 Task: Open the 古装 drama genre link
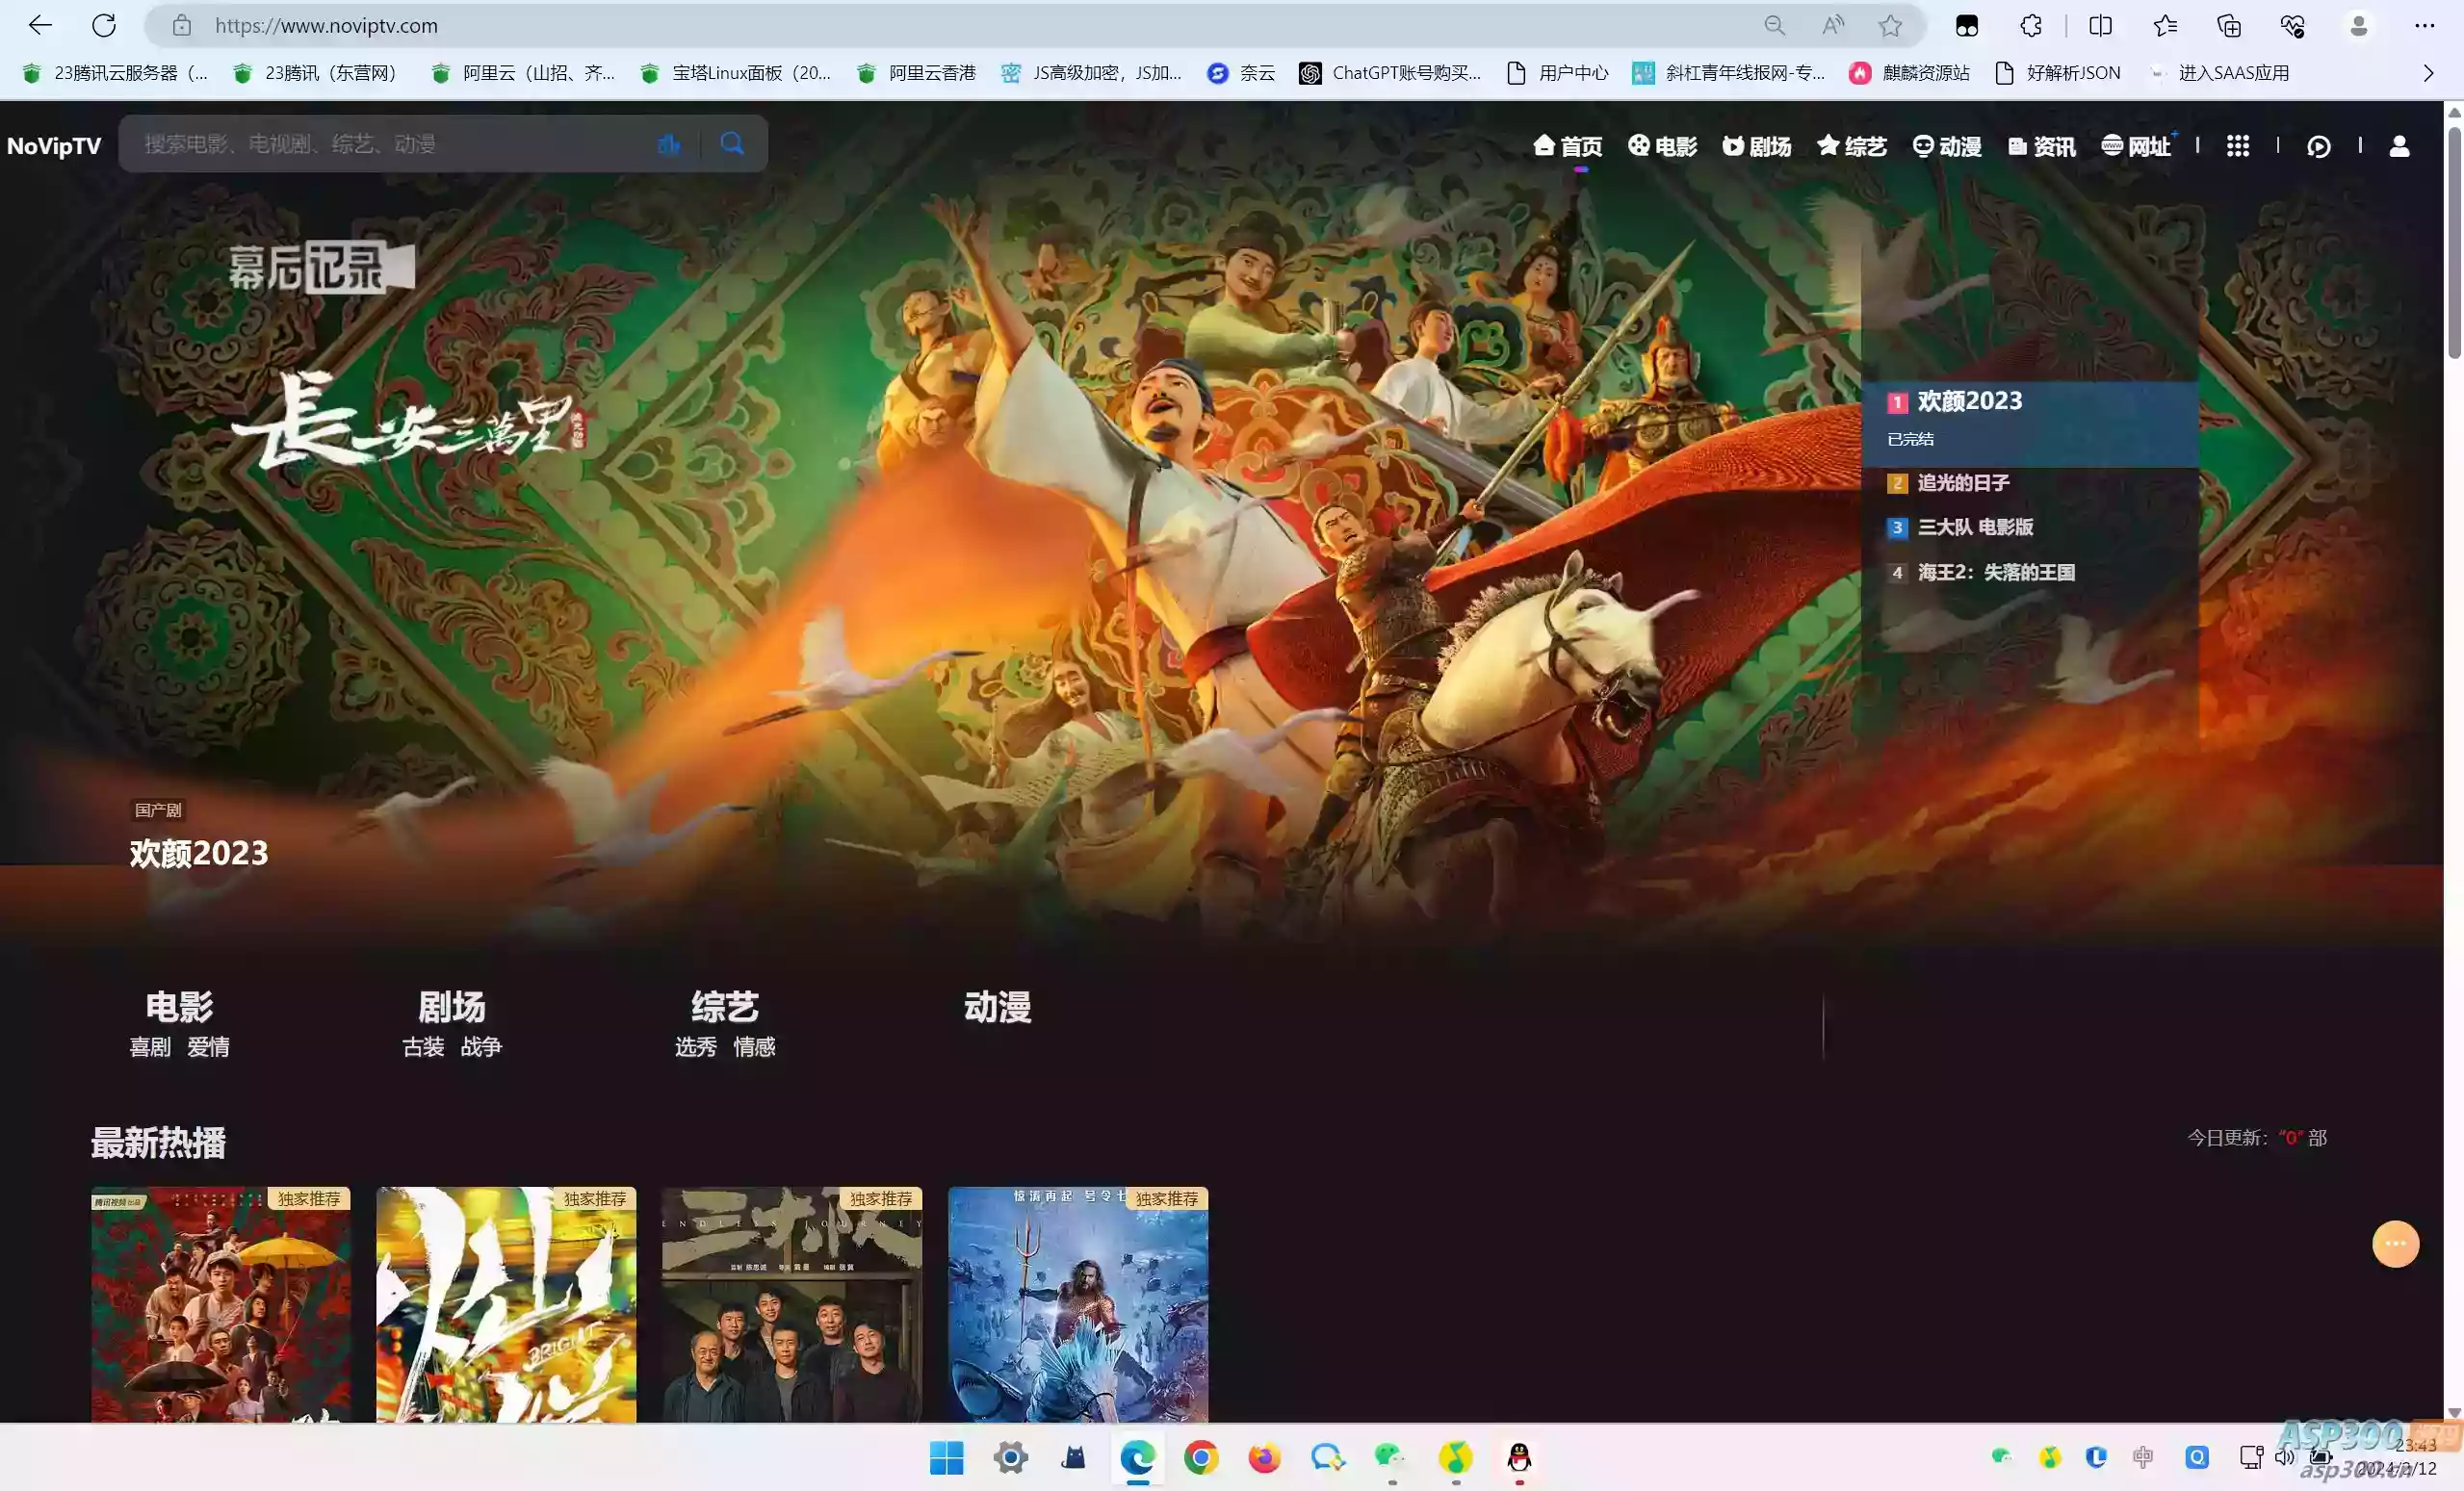tap(423, 1047)
